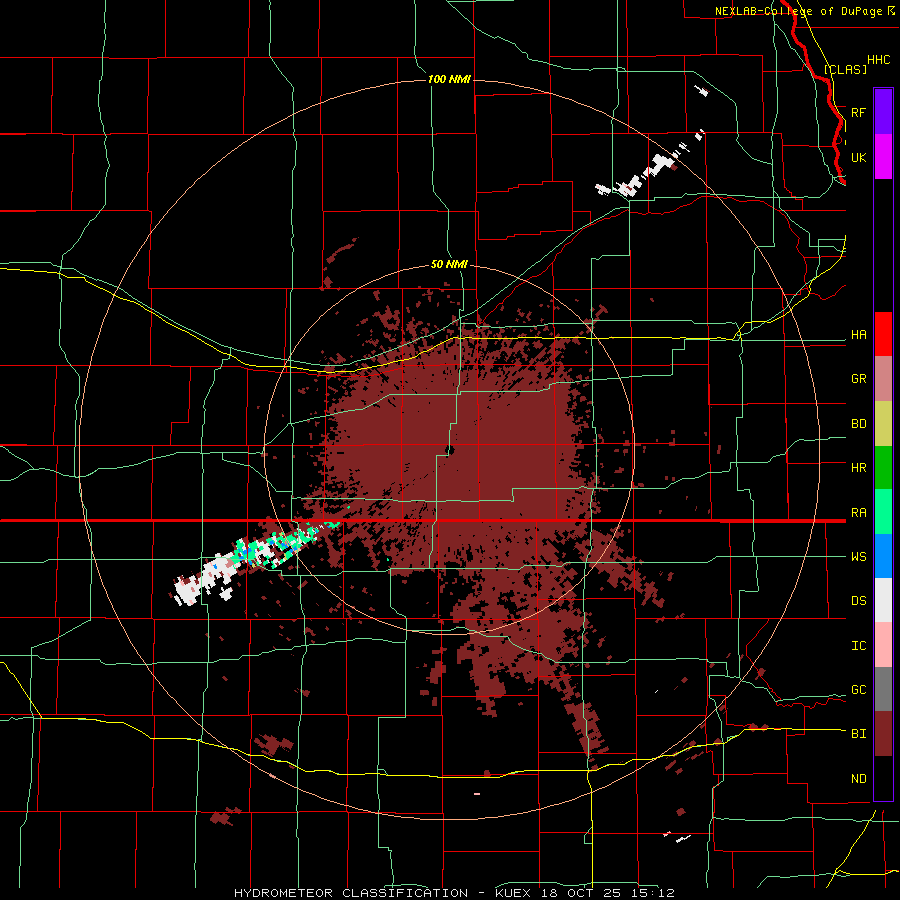Click the HHC product label

(878, 60)
